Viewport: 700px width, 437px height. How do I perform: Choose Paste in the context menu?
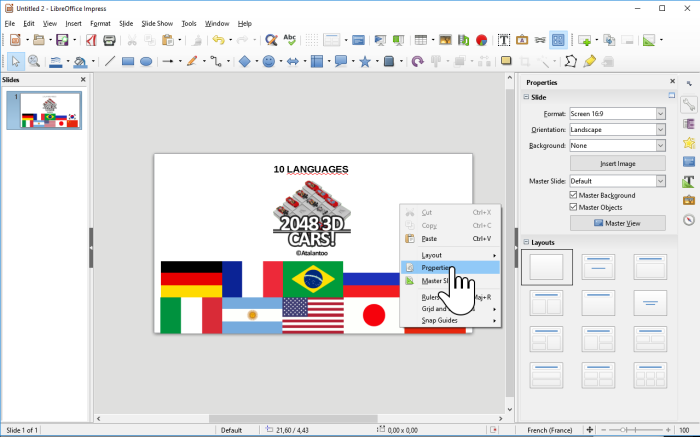tap(450, 239)
